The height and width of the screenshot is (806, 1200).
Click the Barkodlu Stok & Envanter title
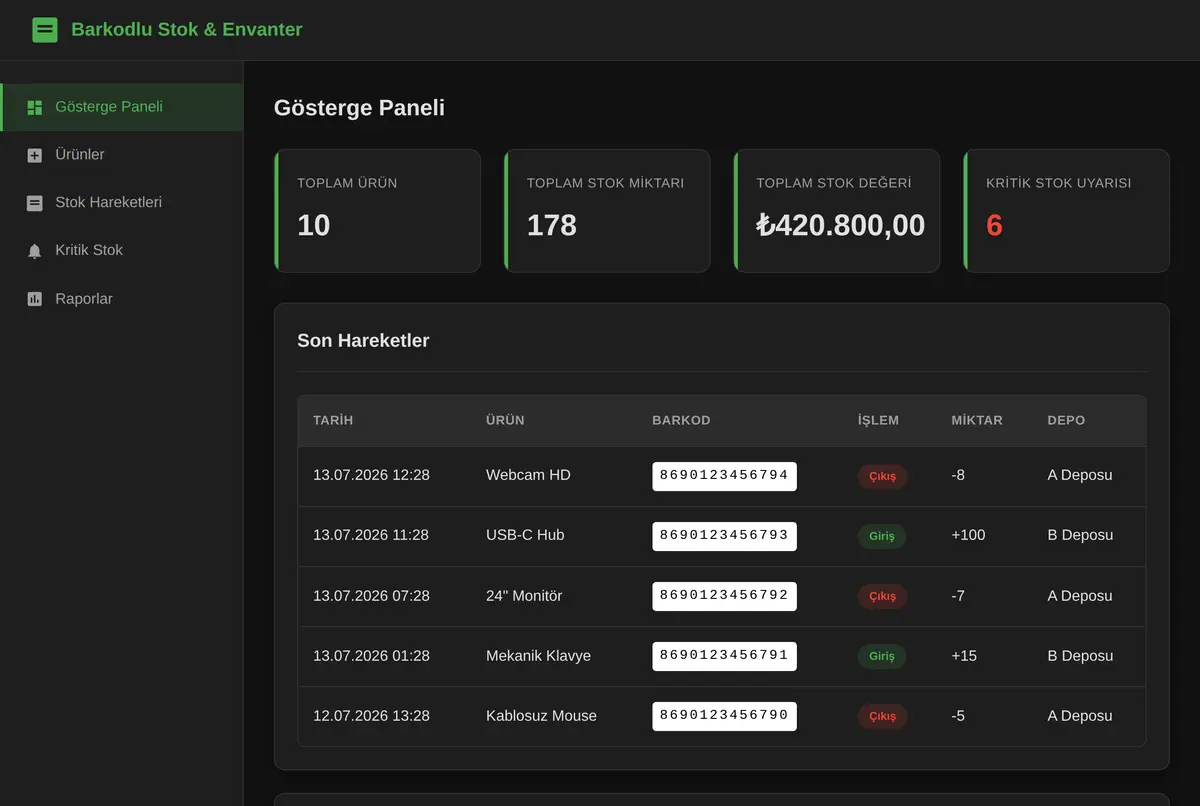[186, 30]
